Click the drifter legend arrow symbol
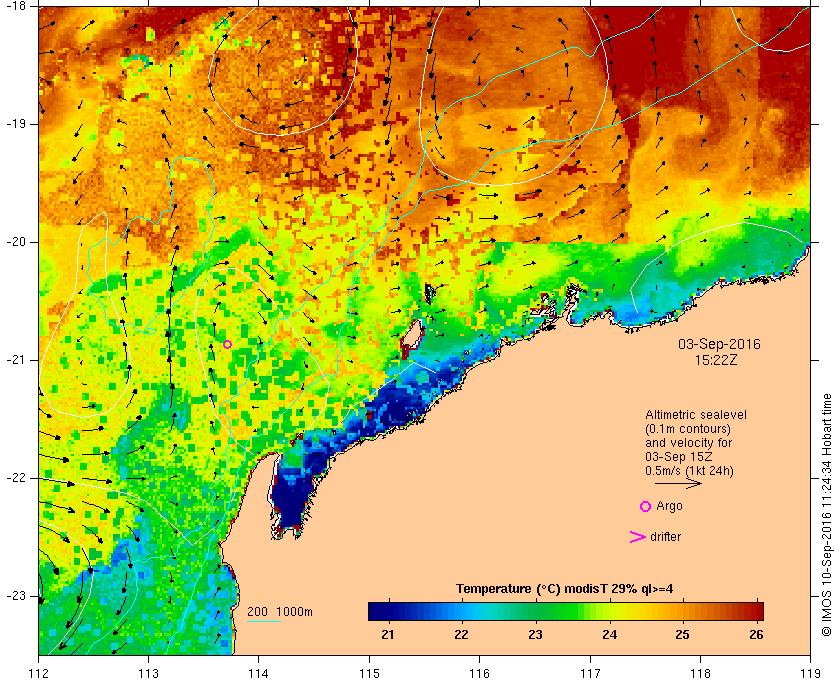The height and width of the screenshot is (680, 840). [x=638, y=537]
